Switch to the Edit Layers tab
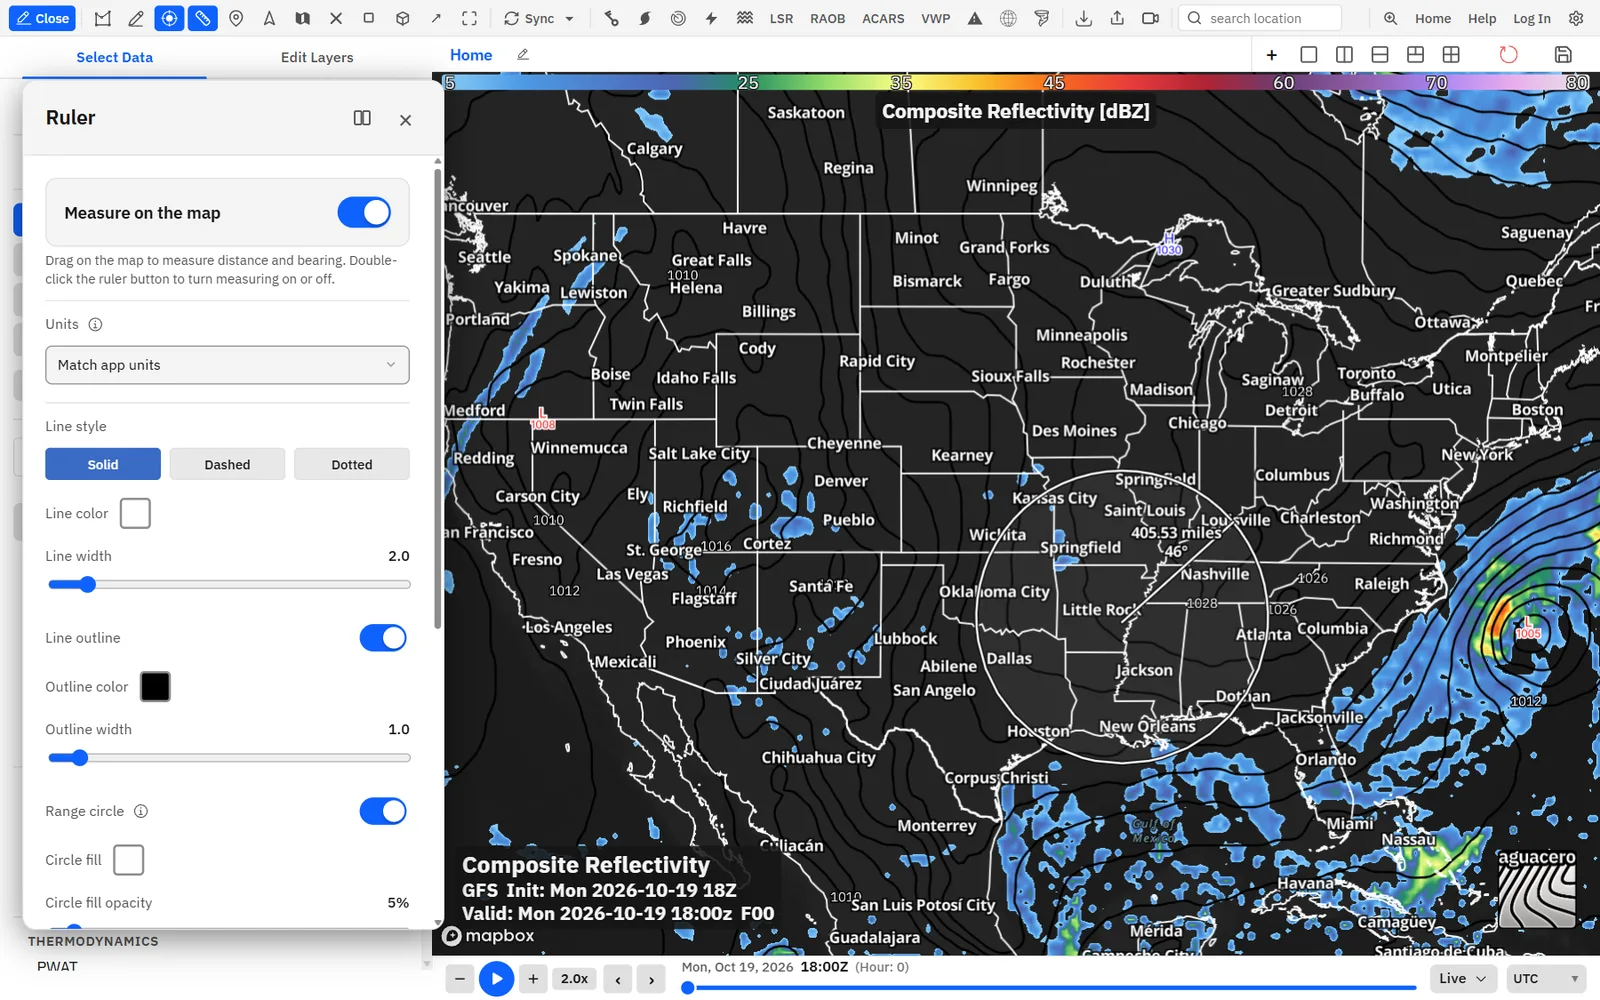This screenshot has height=1000, width=1600. pos(317,57)
